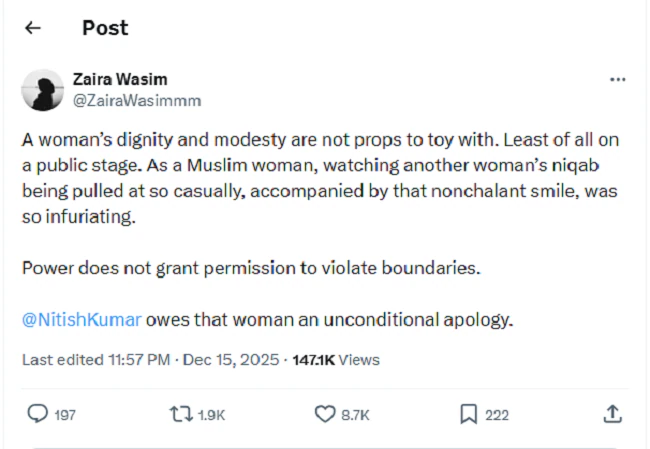The height and width of the screenshot is (449, 650).
Task: Share the post via the upload icon
Action: [613, 413]
